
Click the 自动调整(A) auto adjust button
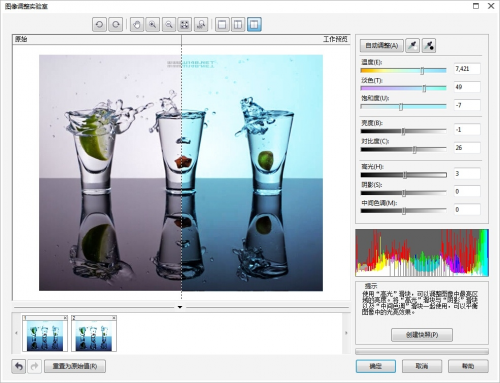[382, 45]
